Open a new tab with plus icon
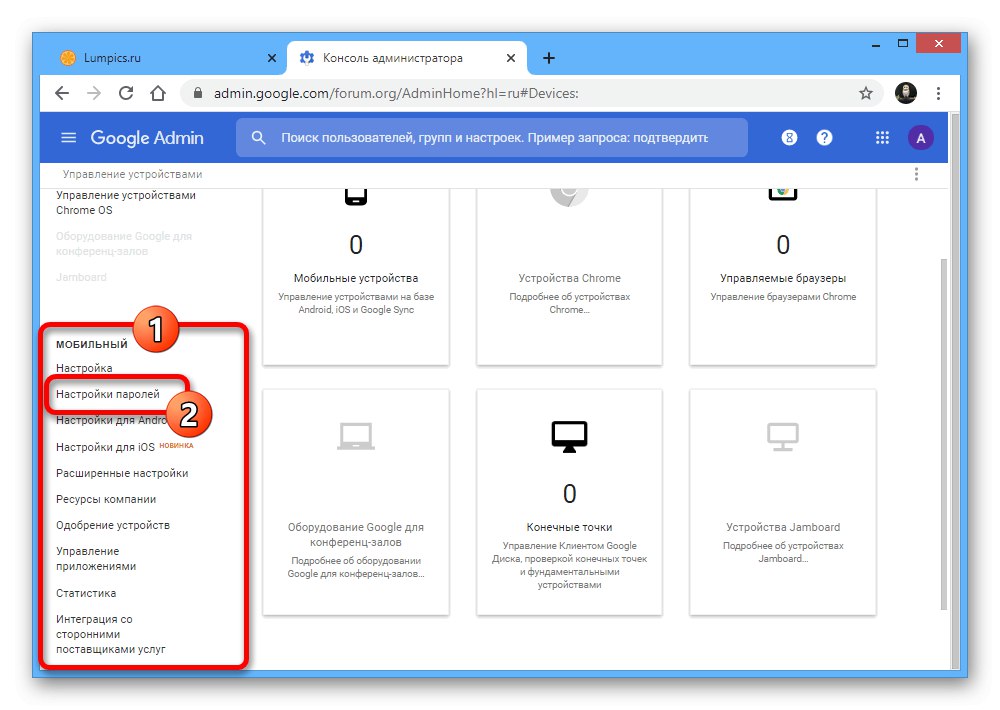Viewport: 1000px width, 710px height. tap(548, 58)
